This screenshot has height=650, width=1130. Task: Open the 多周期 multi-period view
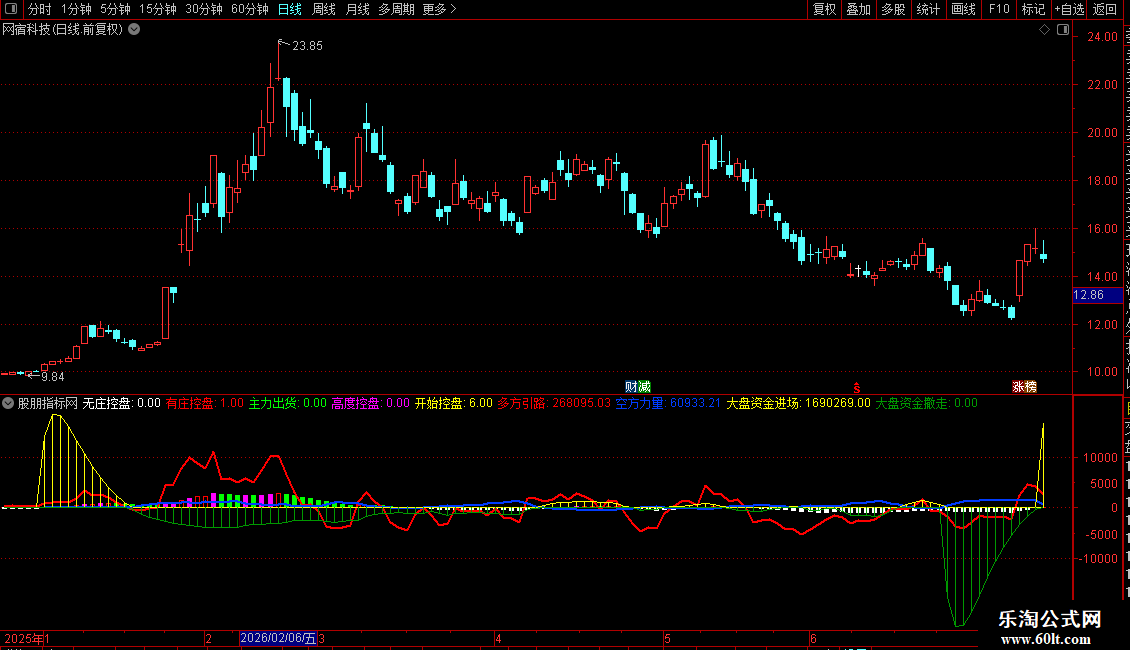pos(396,9)
